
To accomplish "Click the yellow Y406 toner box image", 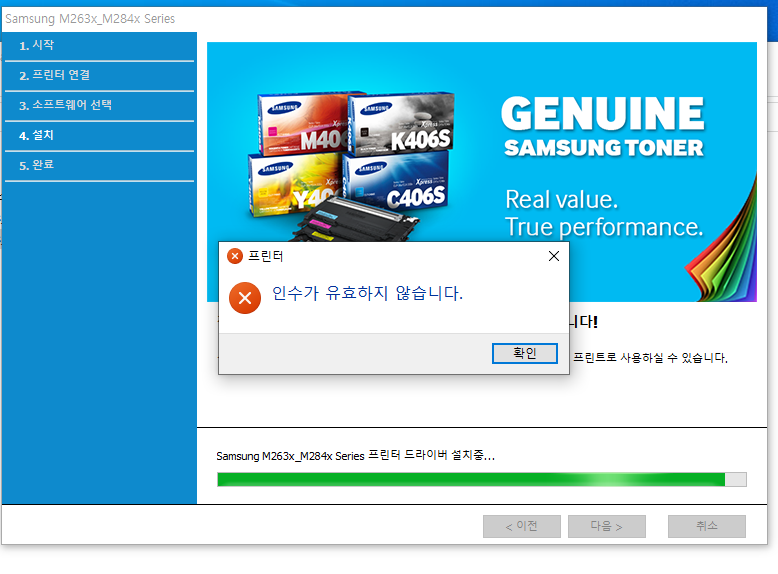I will coord(295,185).
